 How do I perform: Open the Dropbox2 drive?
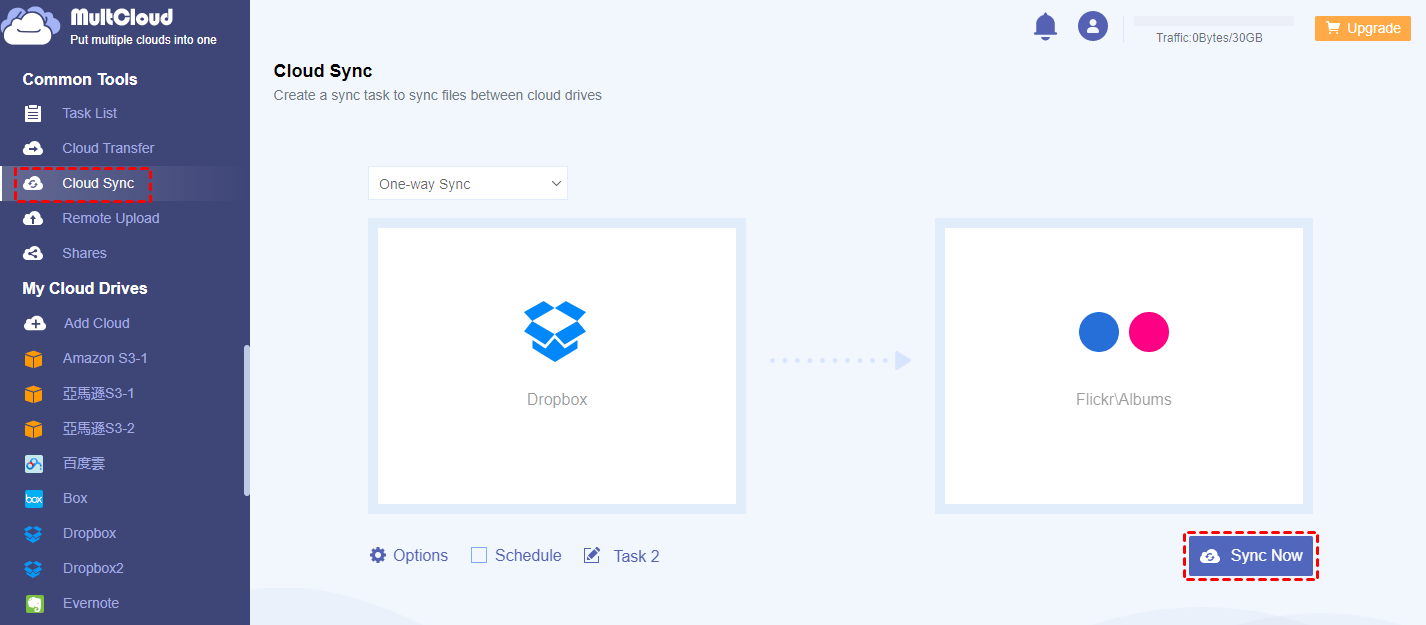click(x=93, y=568)
